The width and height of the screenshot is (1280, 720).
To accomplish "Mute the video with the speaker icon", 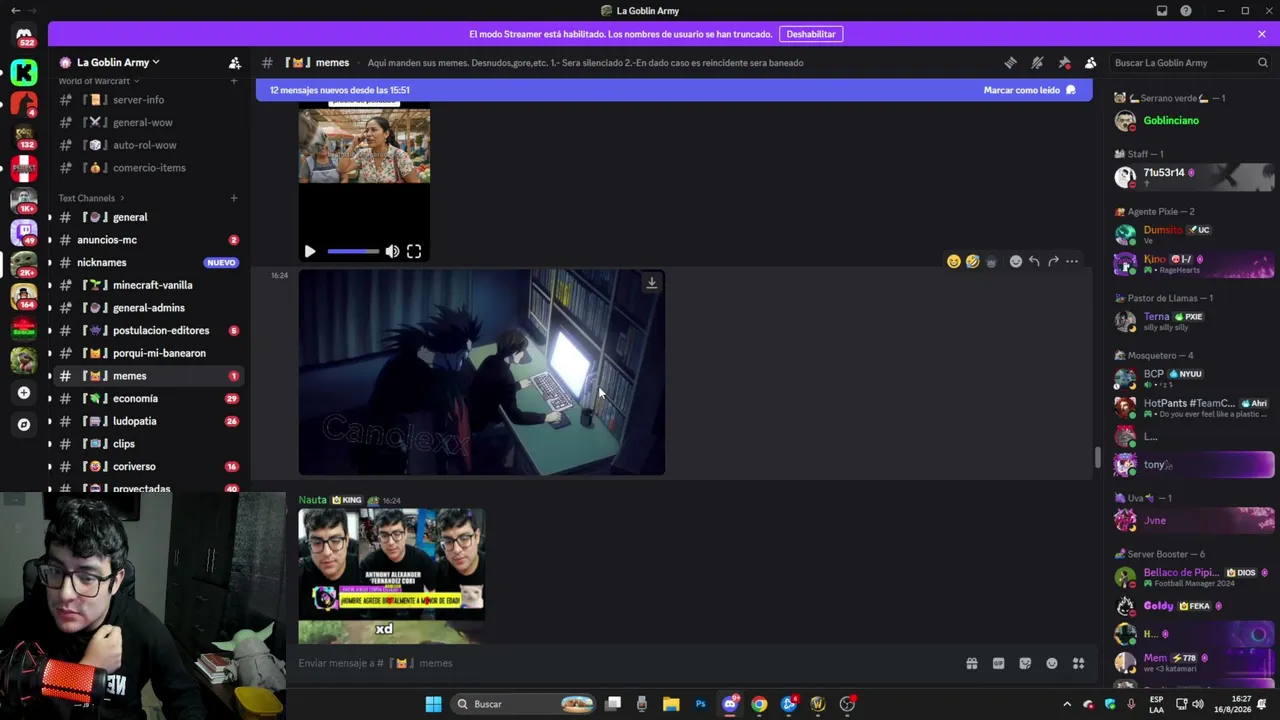I will click(x=392, y=252).
